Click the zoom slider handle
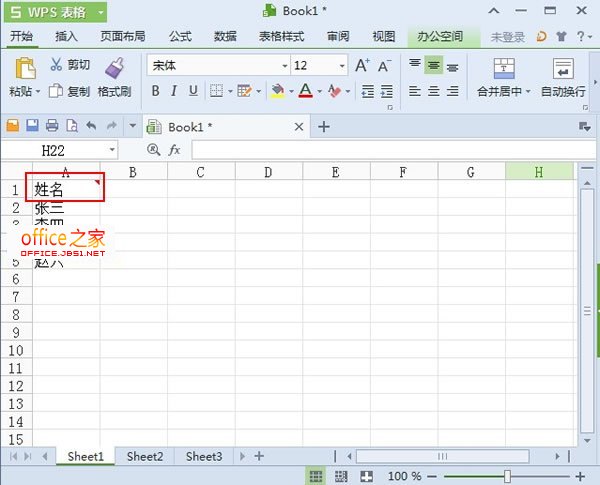 point(507,477)
